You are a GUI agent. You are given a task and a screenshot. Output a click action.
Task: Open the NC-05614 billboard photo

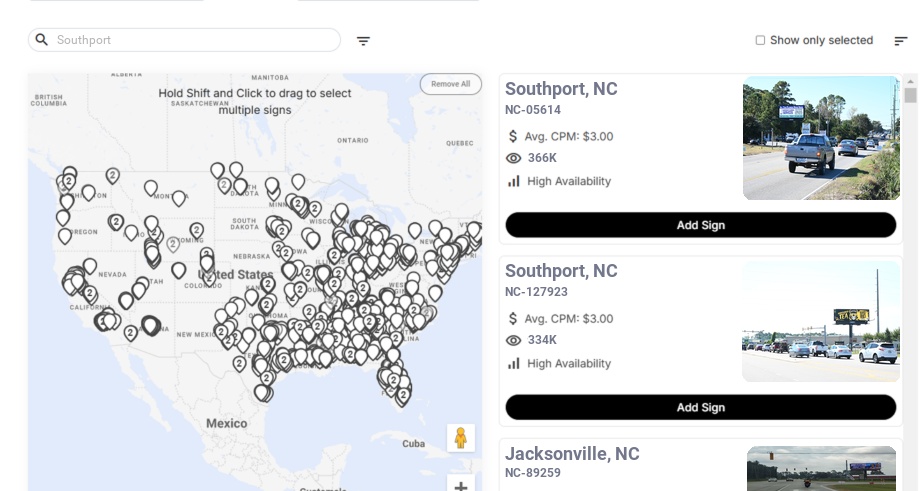[821, 138]
